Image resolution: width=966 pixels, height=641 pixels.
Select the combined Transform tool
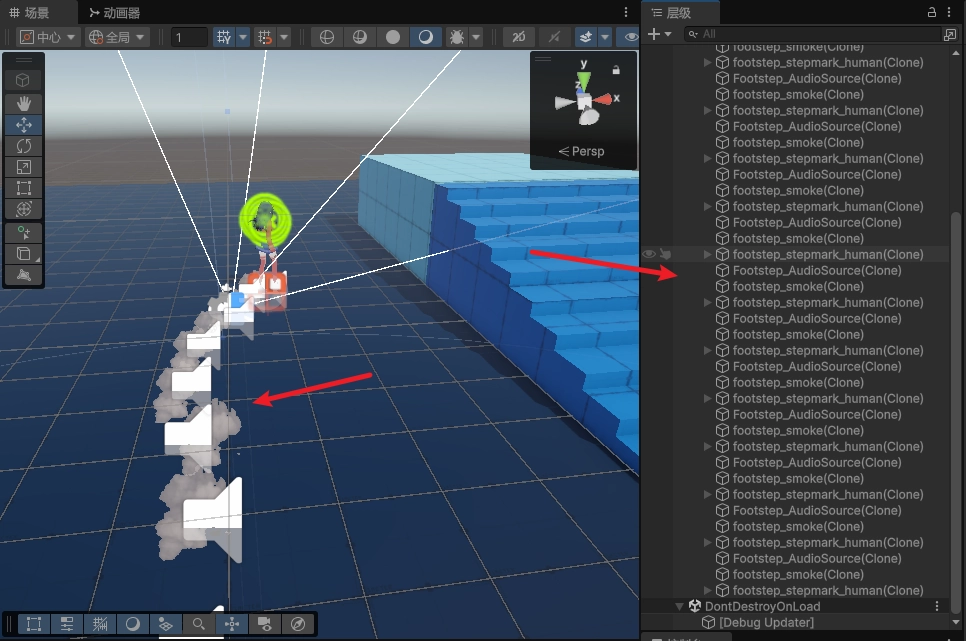(x=23, y=209)
